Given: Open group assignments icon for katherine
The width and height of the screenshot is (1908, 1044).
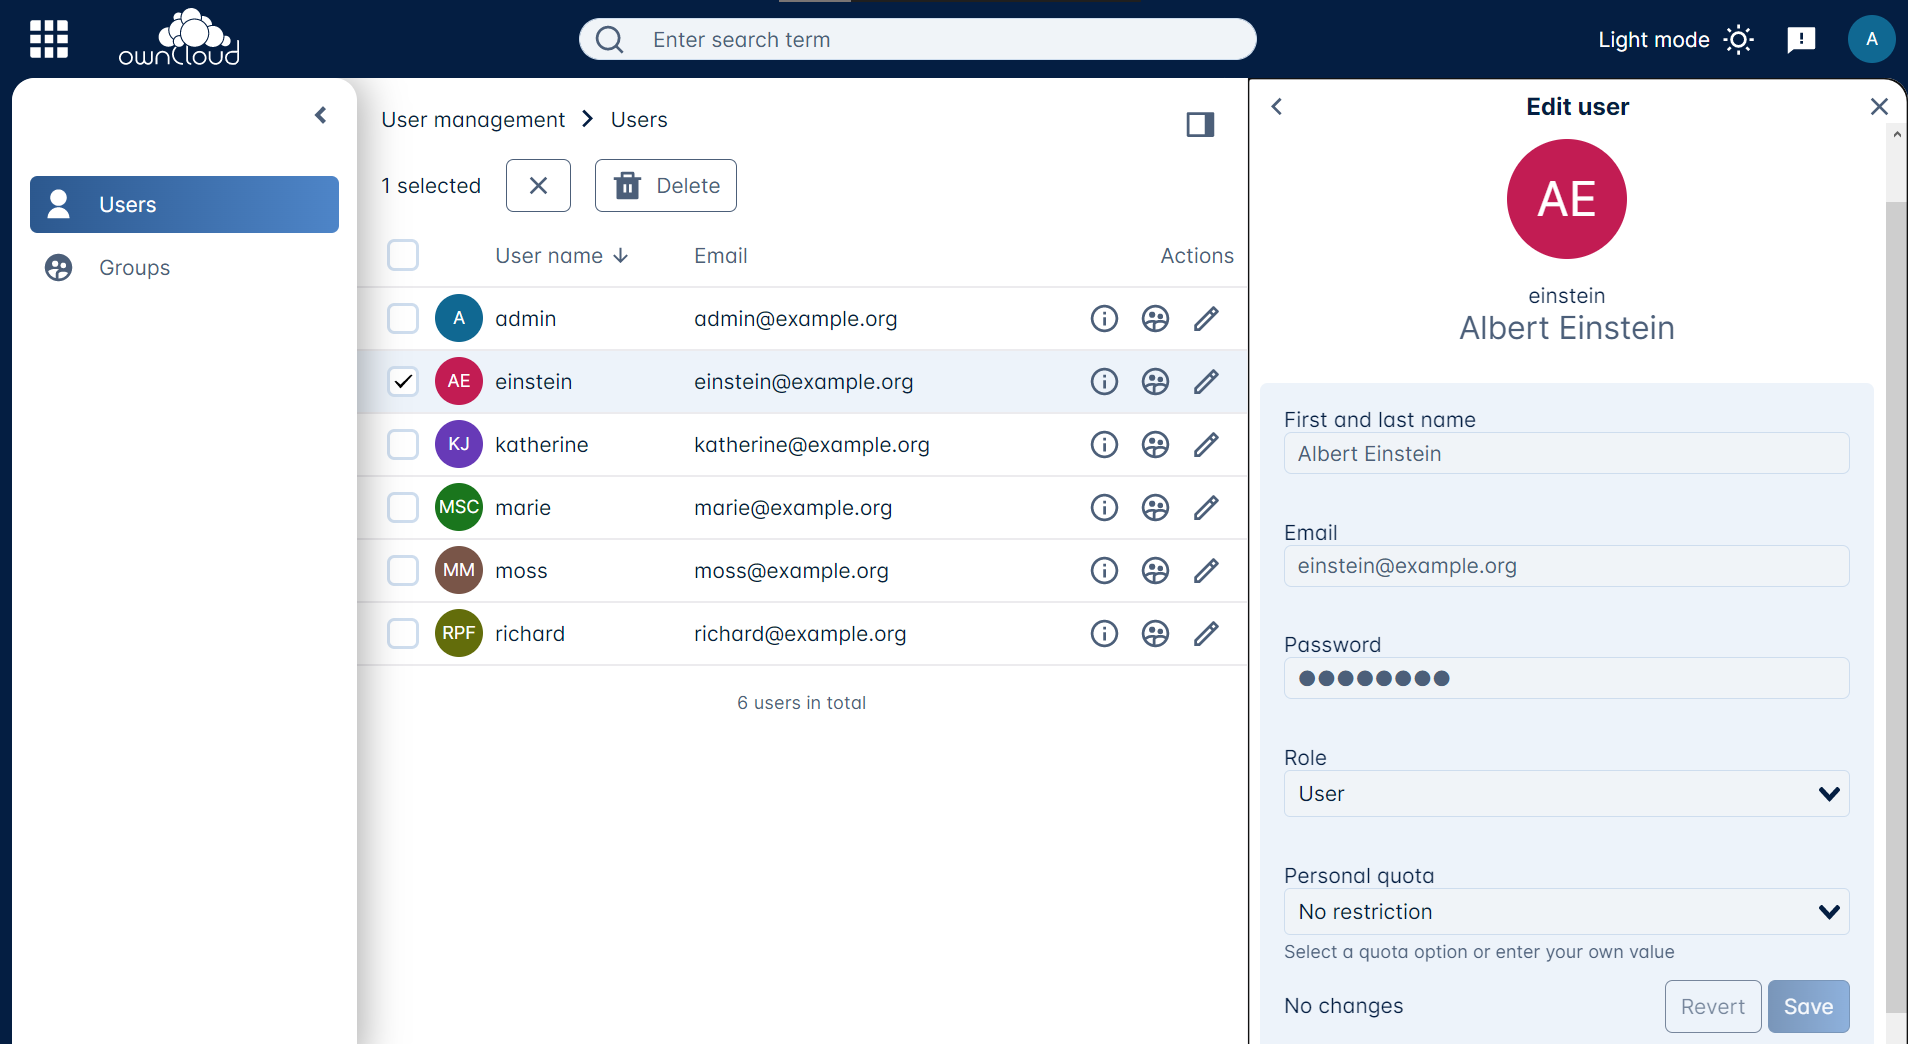Looking at the screenshot, I should click(x=1155, y=445).
